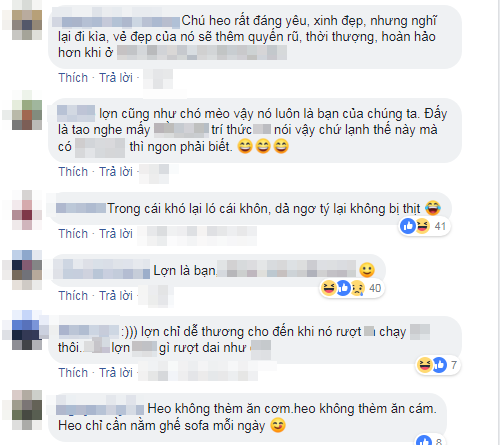Click the like reaction icon beside the 7 count
This screenshot has height=445, width=500.
tap(439, 365)
